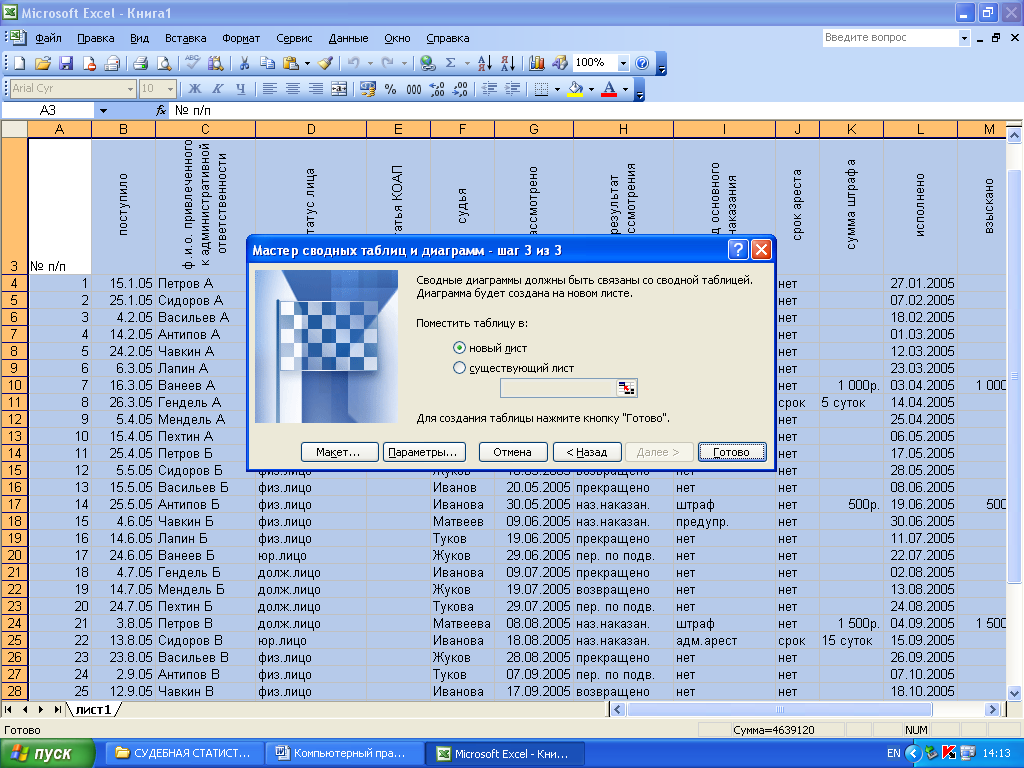Image resolution: width=1024 pixels, height=768 pixels.
Task: Click the horizontal scrollbar track
Action: tap(778, 709)
